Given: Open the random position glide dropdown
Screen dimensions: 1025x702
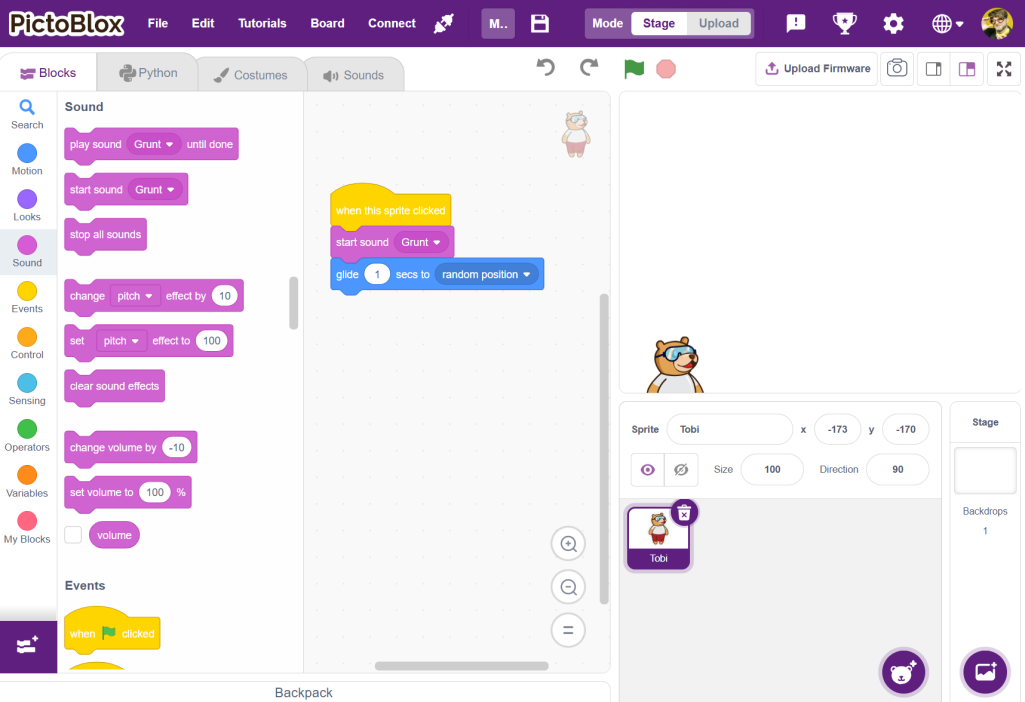Looking at the screenshot, I should point(487,274).
